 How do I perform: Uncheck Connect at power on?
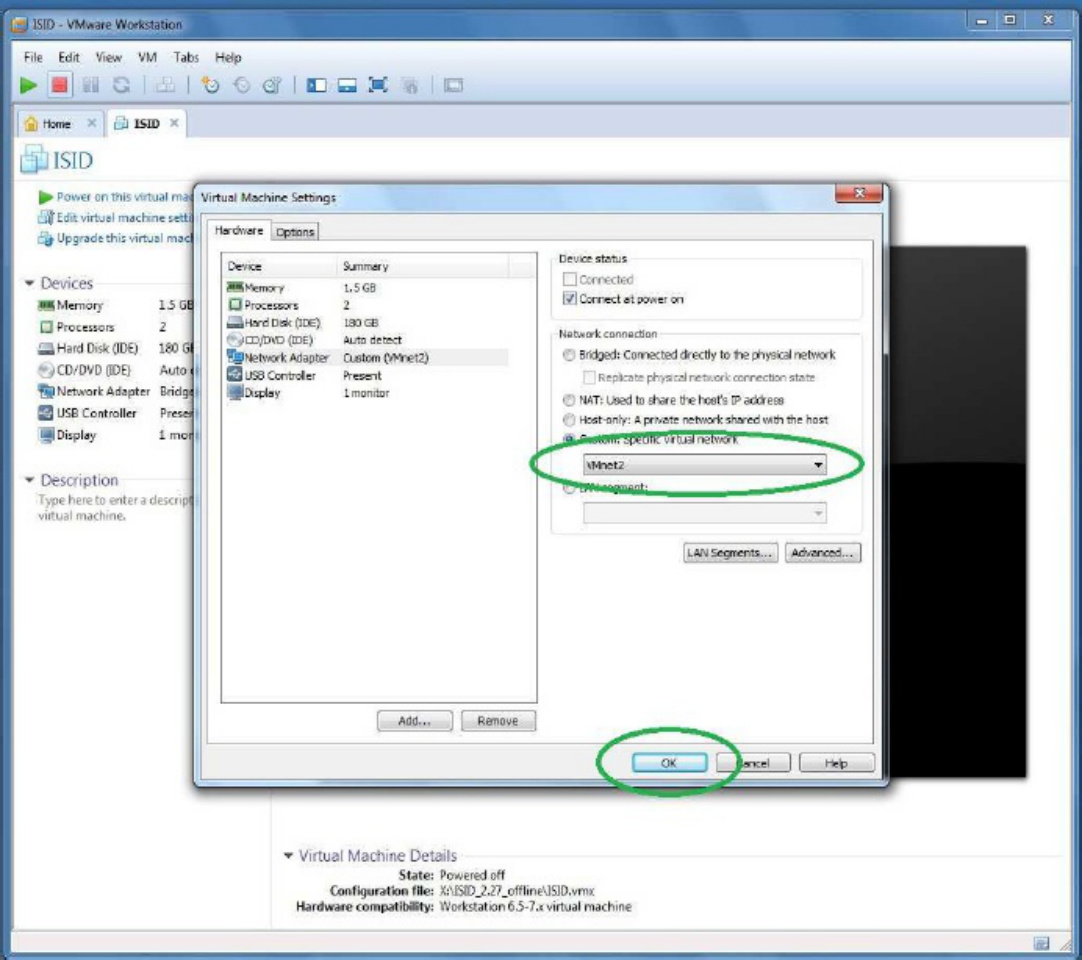coord(569,299)
